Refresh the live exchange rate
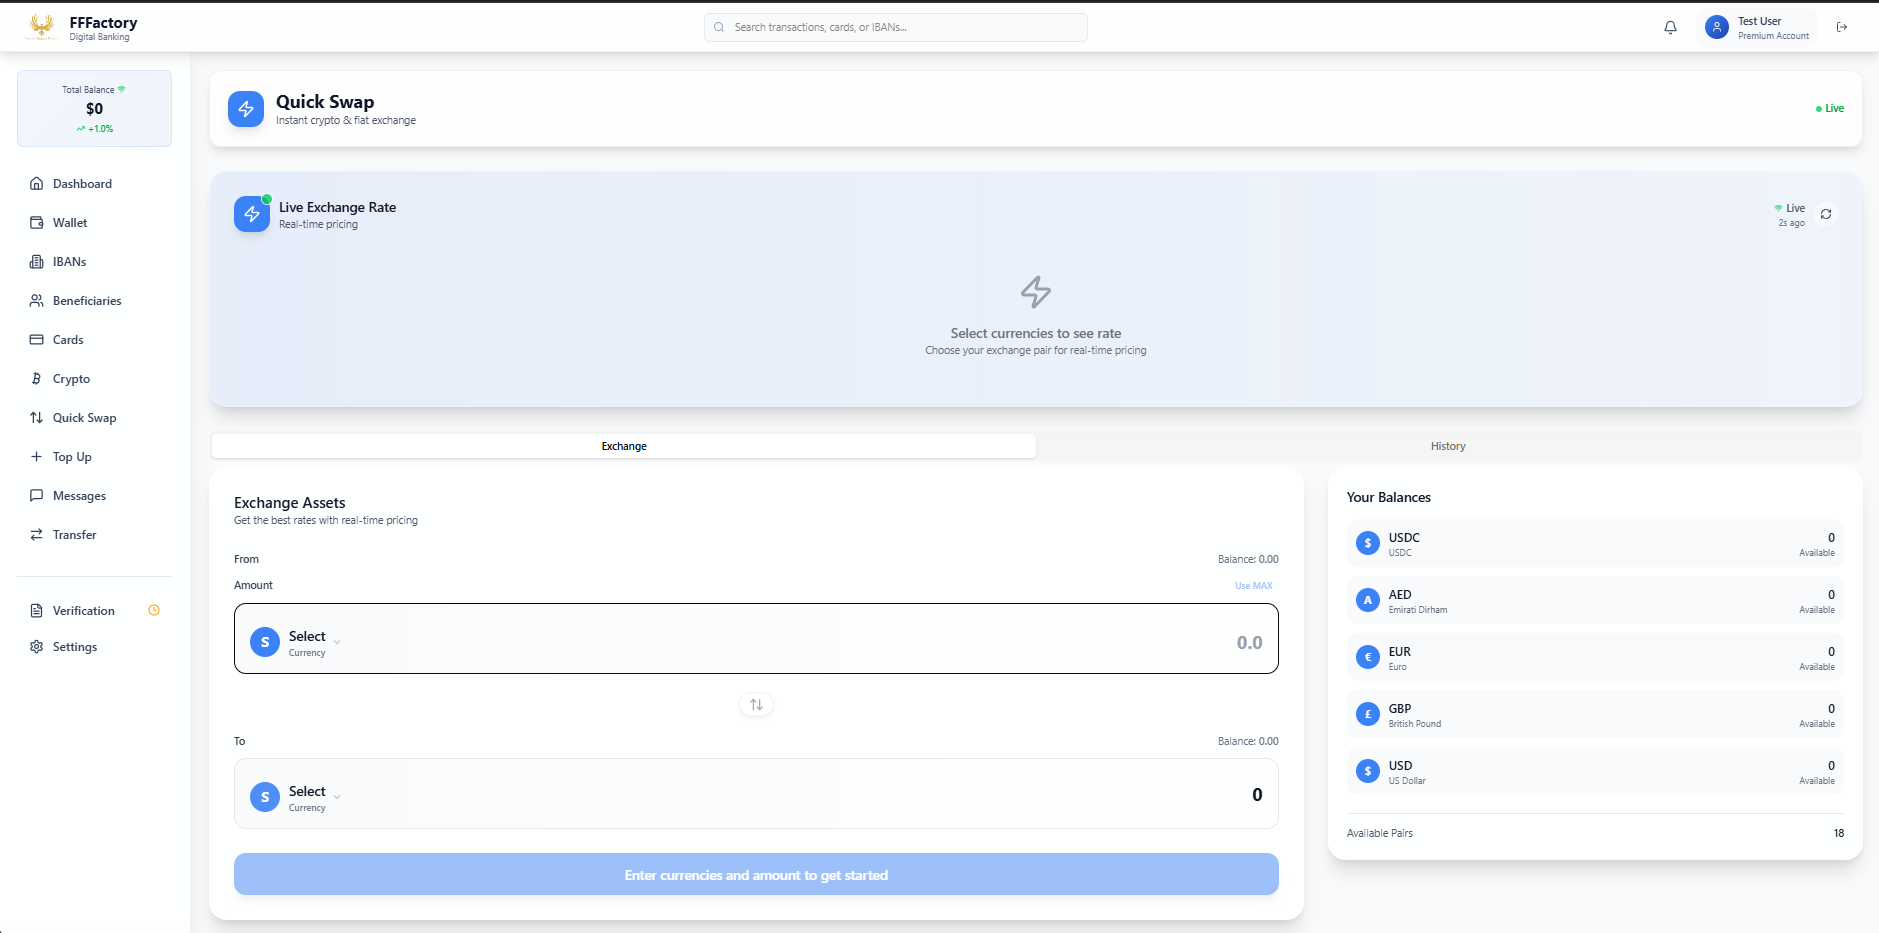The width and height of the screenshot is (1879, 933). (1826, 214)
